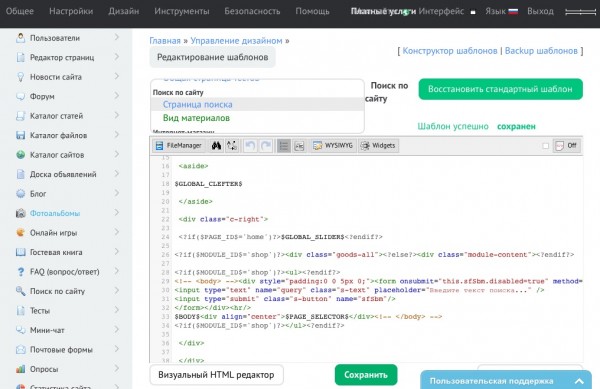600x389 pixels.
Task: Click the article catalog icon
Action: [x=21, y=116]
